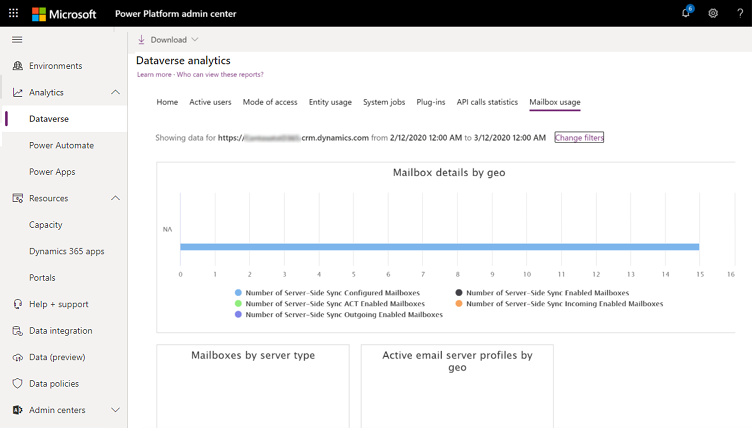The image size is (752, 431).
Task: Click the Data policies shield icon
Action: click(x=17, y=384)
